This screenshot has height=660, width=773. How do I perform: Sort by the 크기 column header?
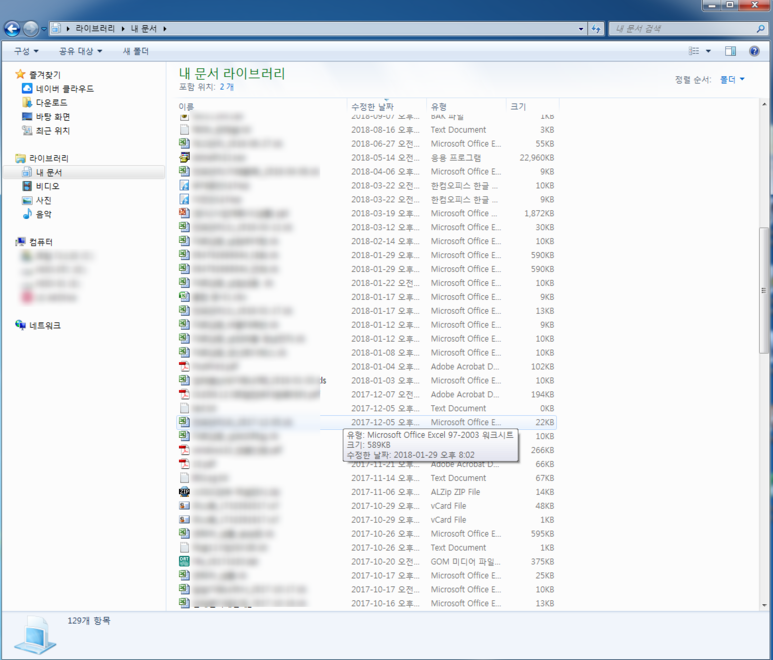[x=518, y=106]
